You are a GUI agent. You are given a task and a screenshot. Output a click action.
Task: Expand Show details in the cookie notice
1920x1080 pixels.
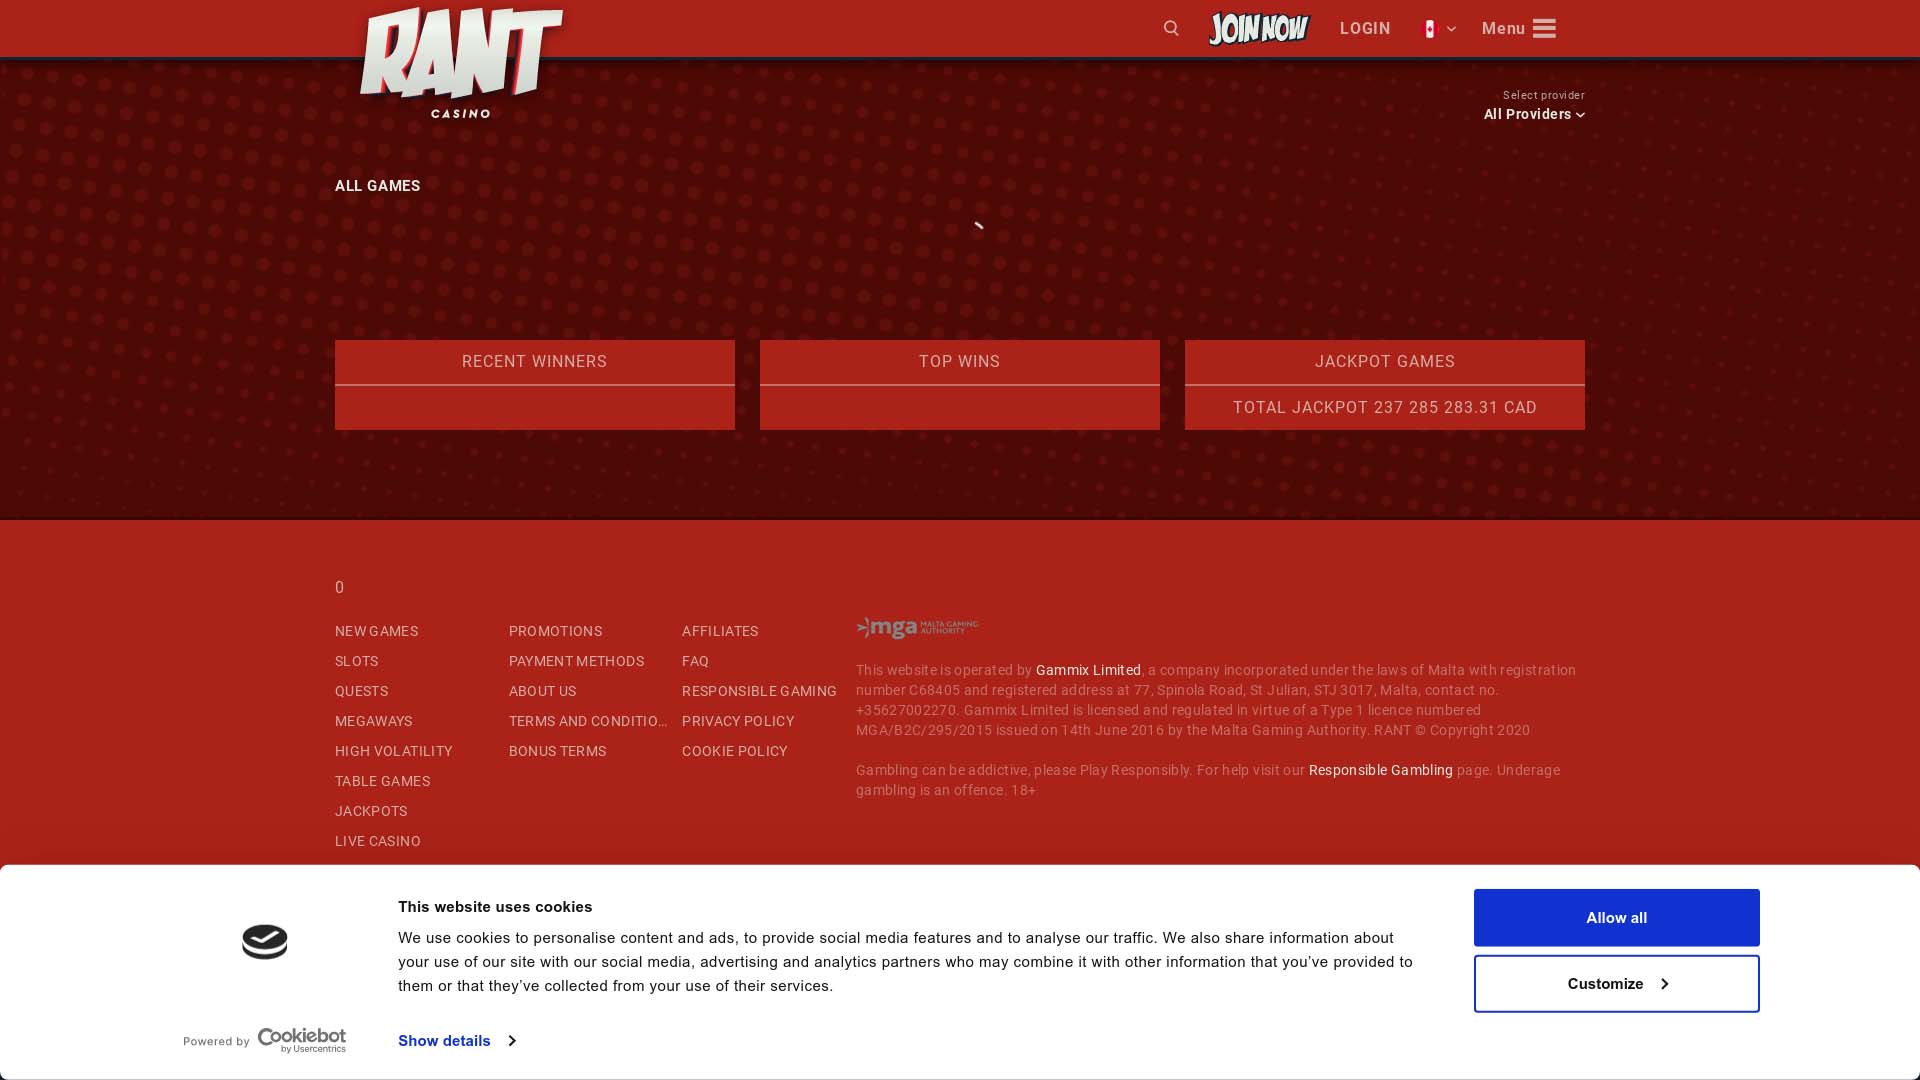[456, 1040]
